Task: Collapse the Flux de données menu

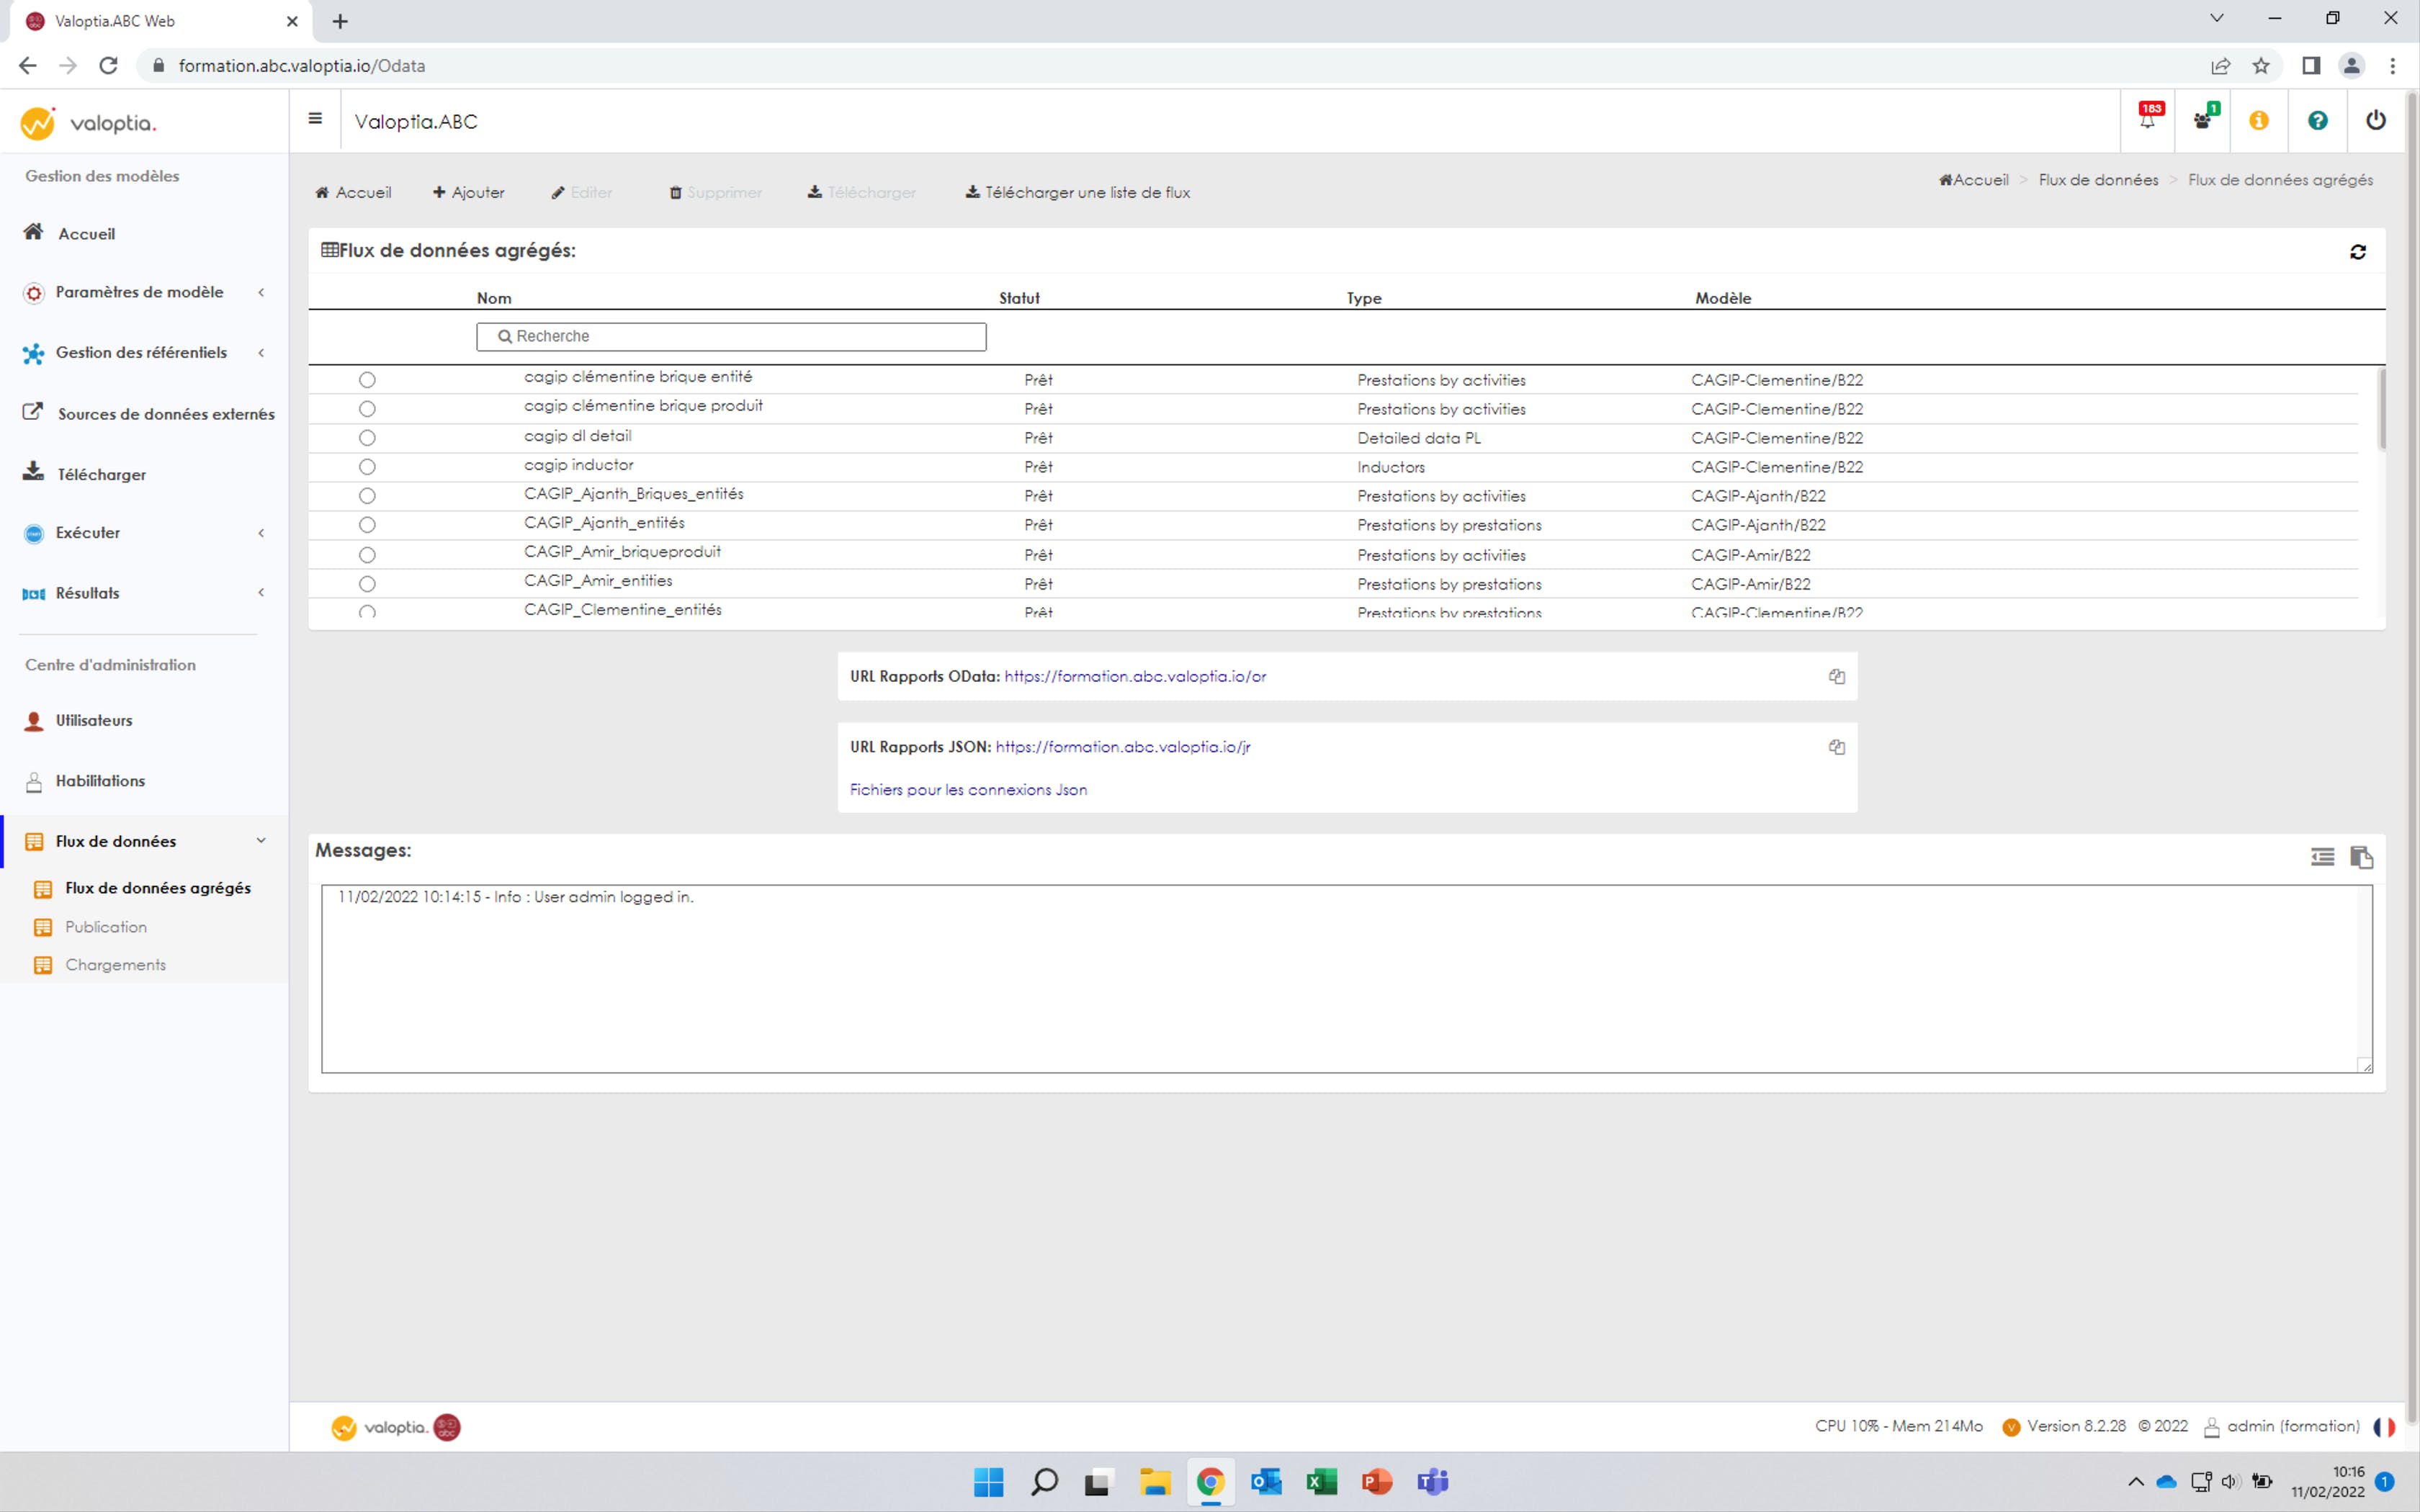Action: pos(144,841)
